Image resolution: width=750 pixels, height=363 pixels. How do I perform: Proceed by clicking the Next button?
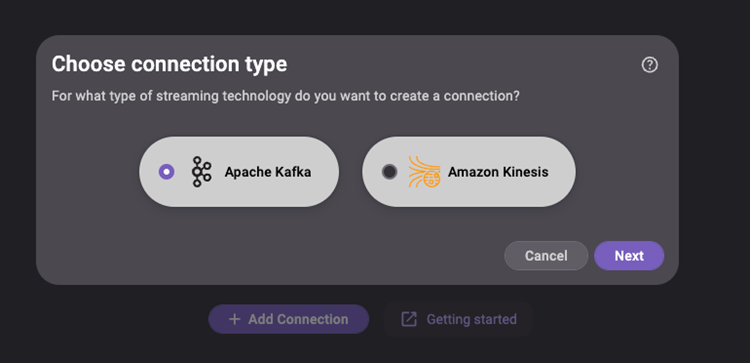pyautogui.click(x=629, y=256)
